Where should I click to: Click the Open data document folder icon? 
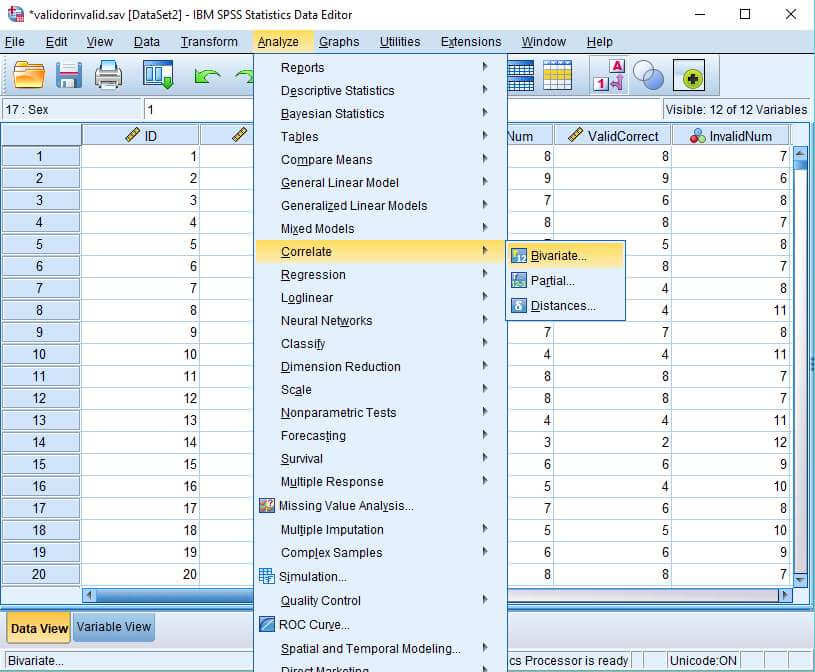(x=29, y=75)
